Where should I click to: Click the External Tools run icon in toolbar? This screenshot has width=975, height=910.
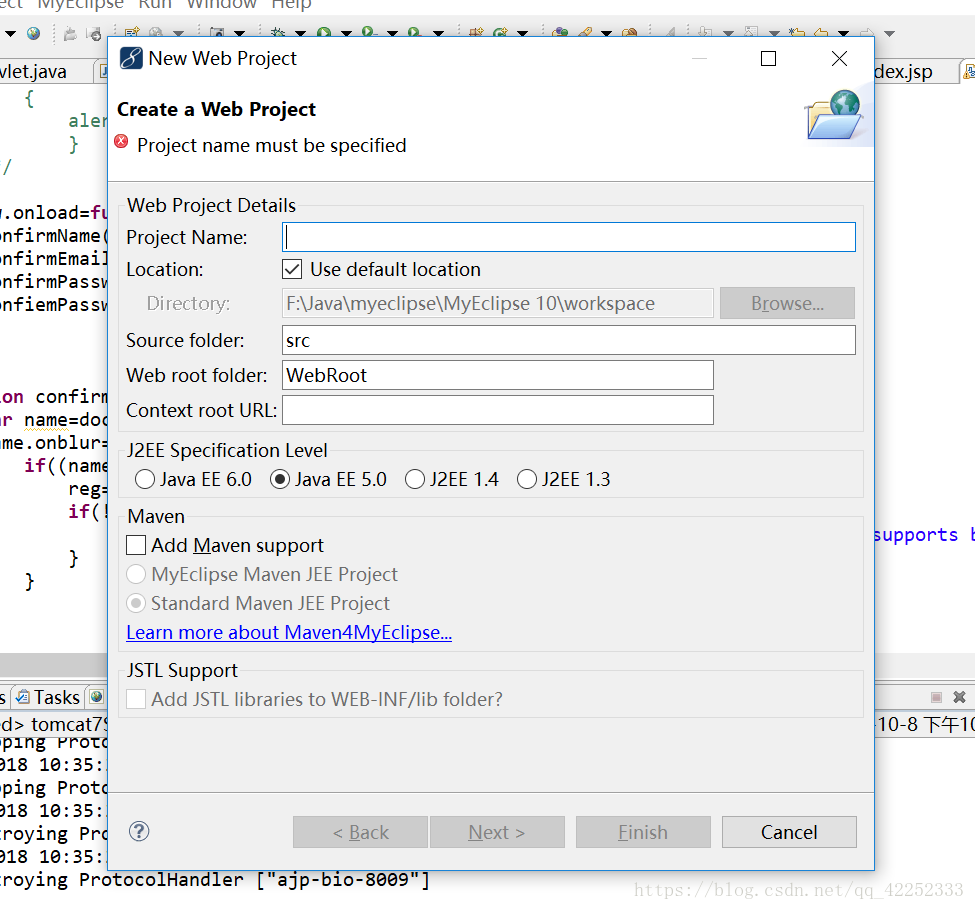click(x=415, y=32)
